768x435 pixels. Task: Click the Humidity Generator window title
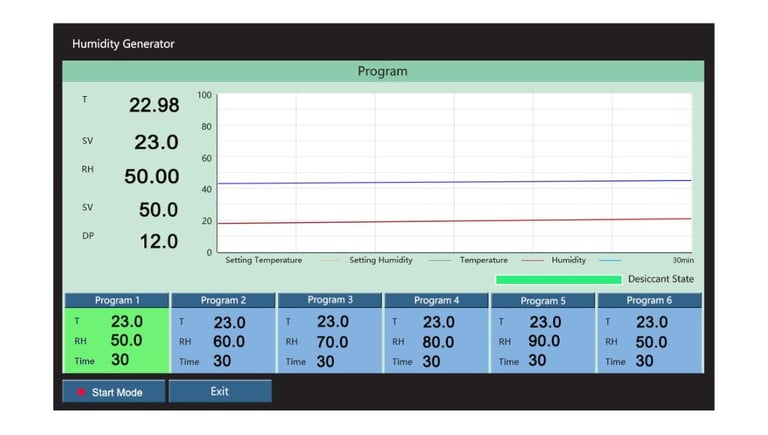(123, 44)
